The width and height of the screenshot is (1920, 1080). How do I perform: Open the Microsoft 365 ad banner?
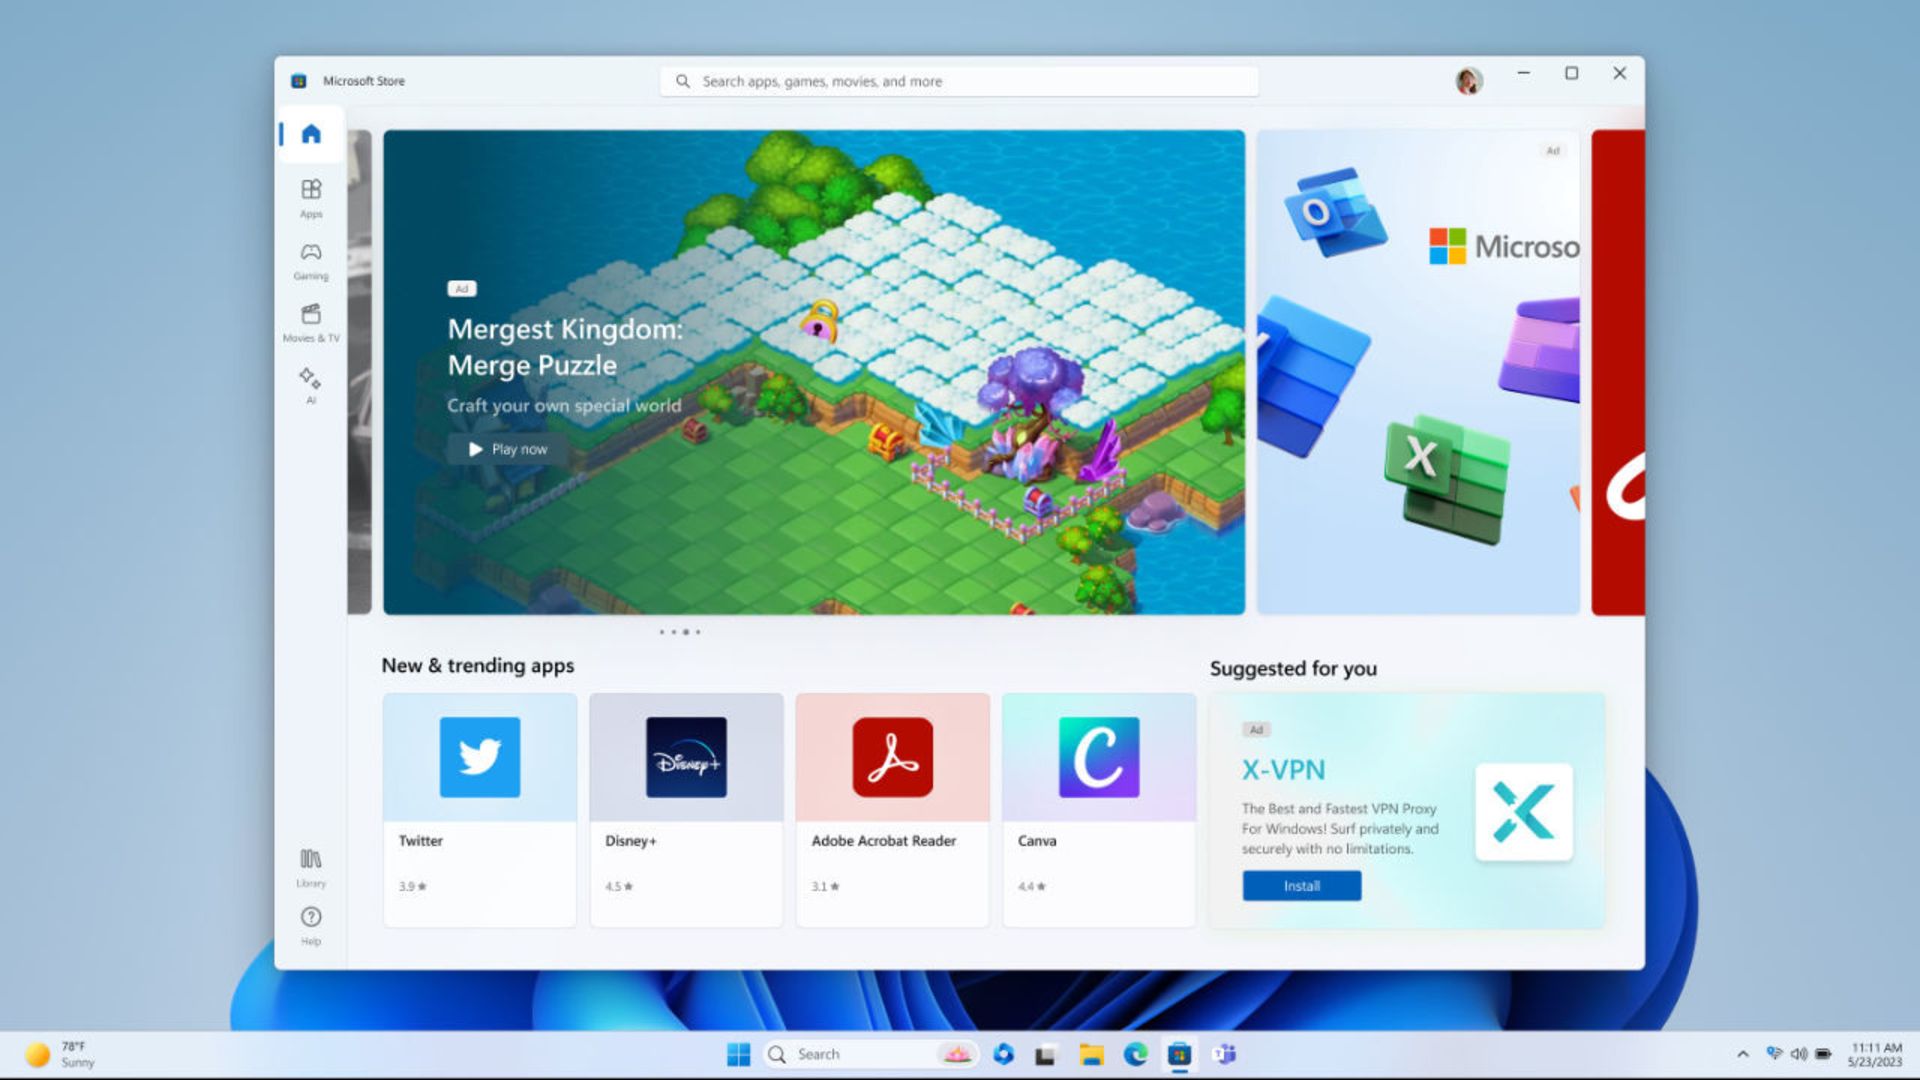1418,372
